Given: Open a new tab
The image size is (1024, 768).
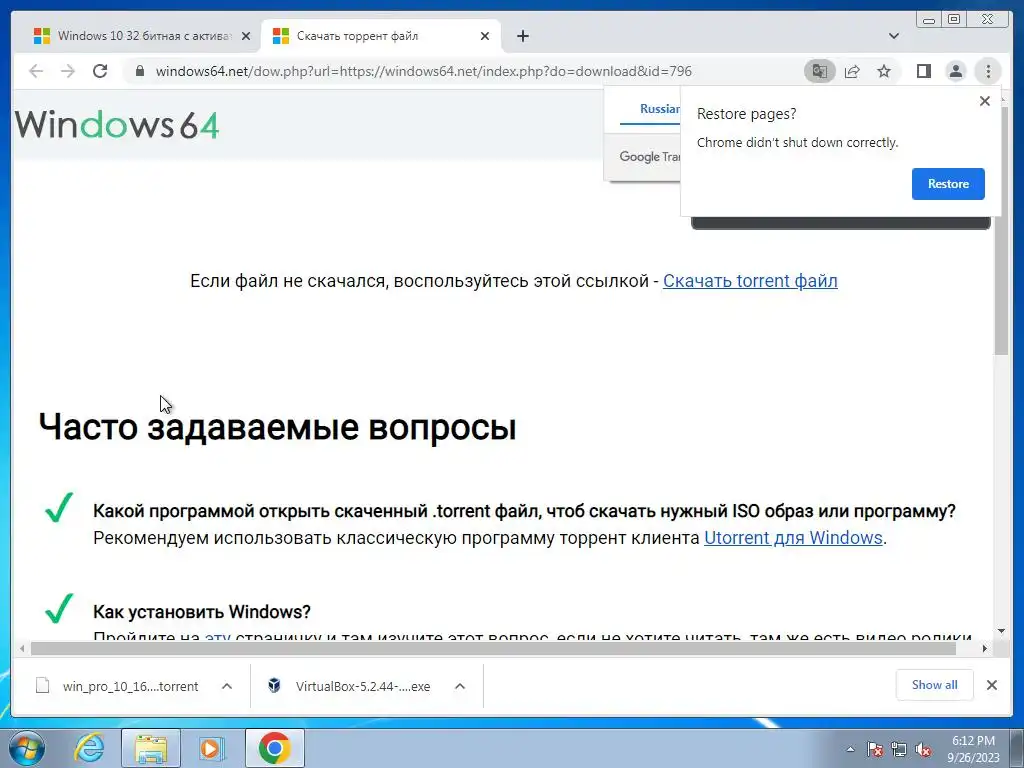Looking at the screenshot, I should point(522,36).
